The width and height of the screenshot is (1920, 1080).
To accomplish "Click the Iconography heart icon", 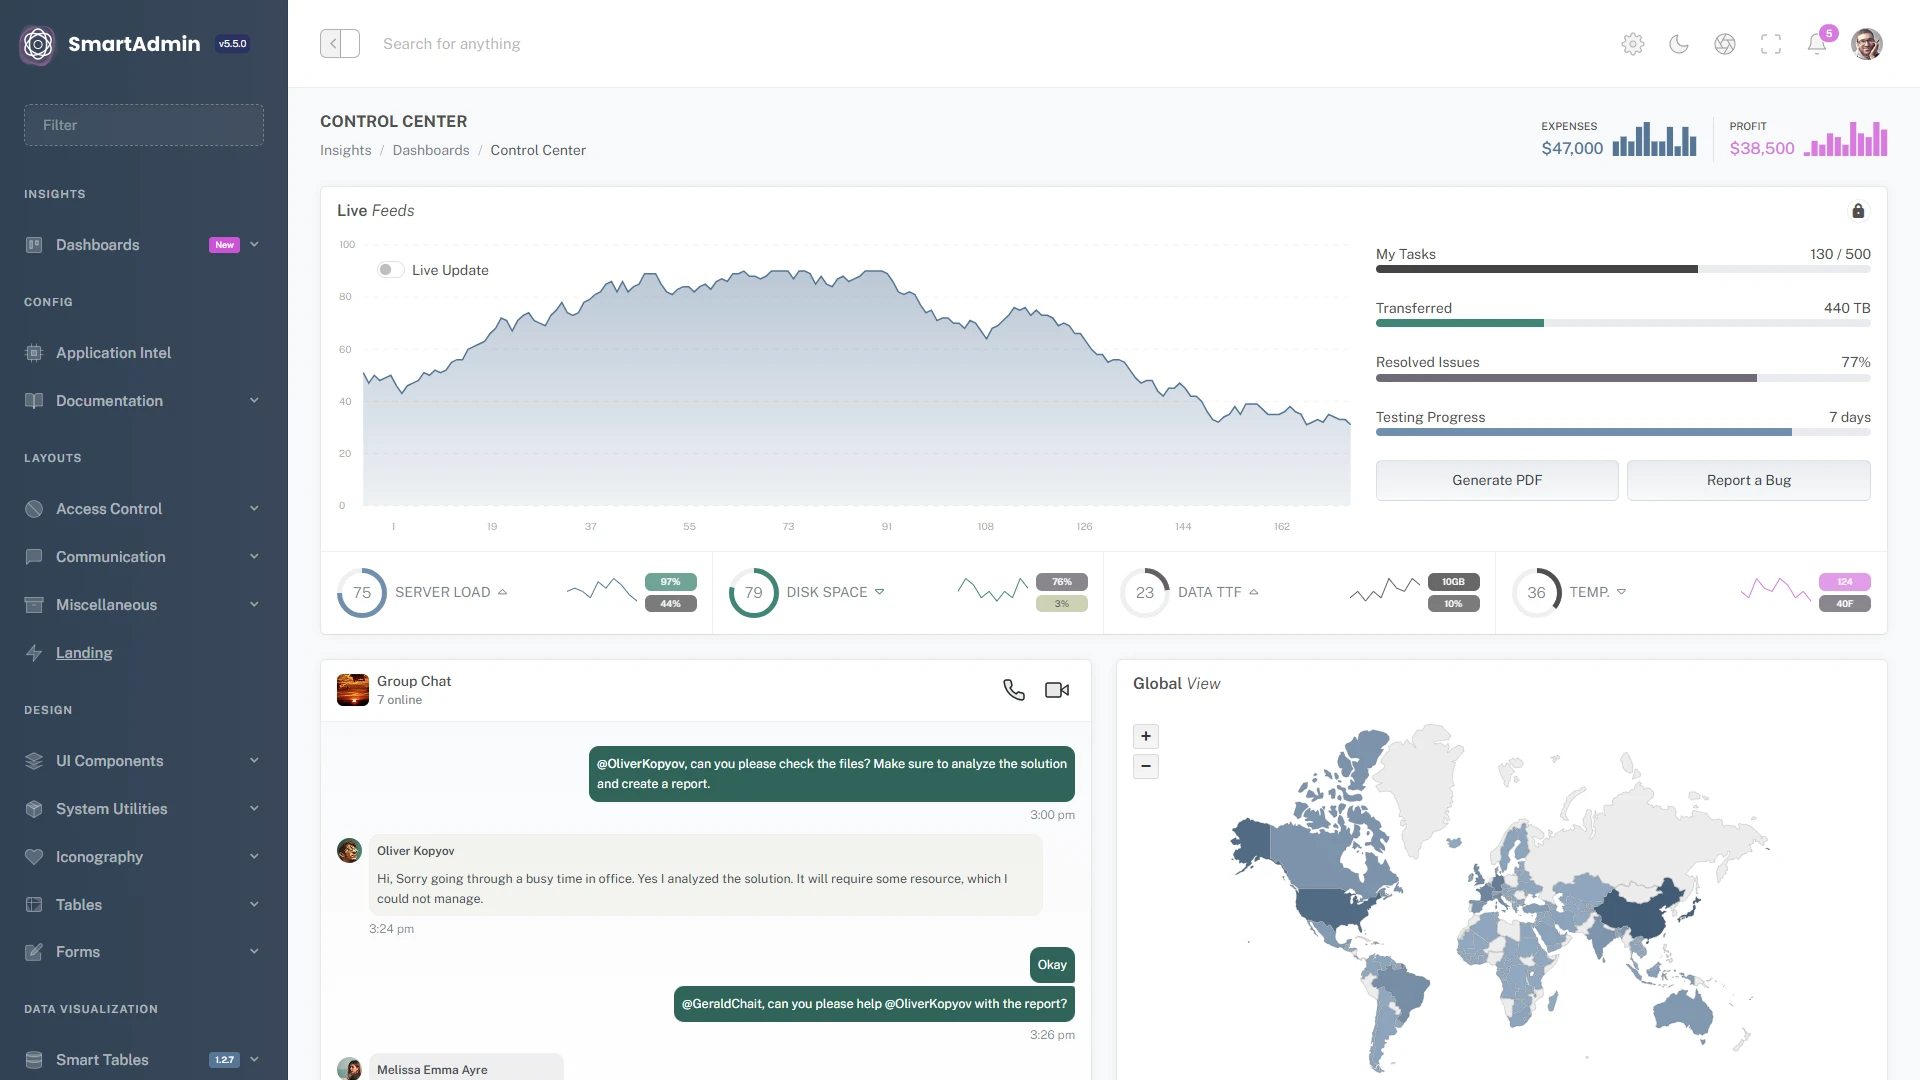I will 34,857.
